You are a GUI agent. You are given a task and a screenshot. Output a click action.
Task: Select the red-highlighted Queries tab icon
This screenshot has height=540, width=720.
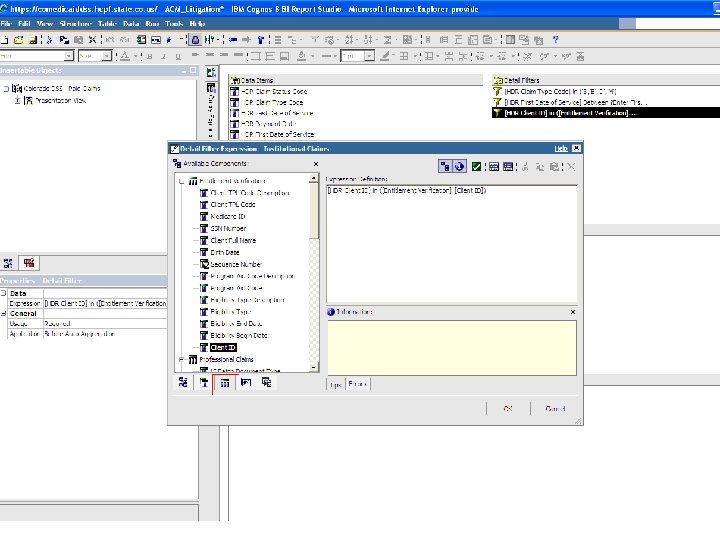pos(225,383)
